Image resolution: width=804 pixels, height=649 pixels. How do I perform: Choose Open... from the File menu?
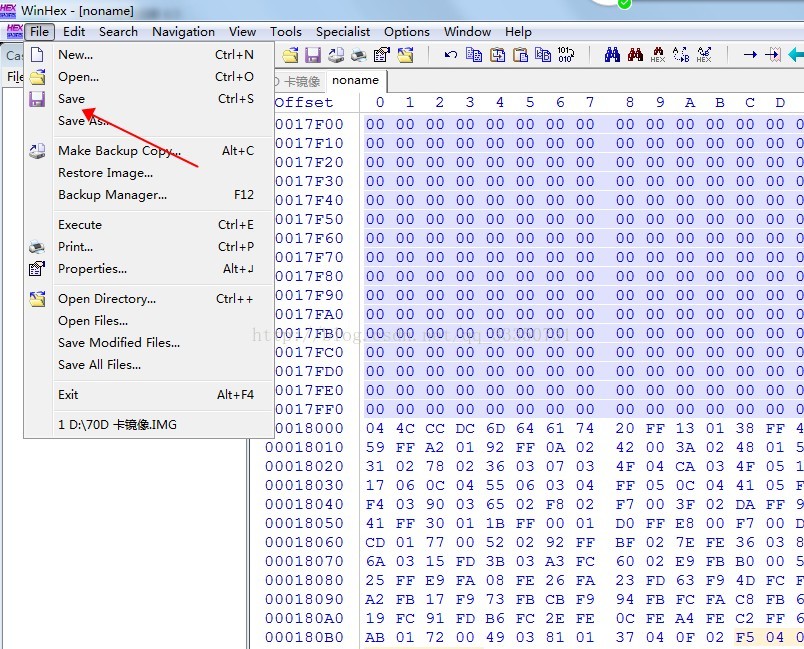[x=149, y=77]
